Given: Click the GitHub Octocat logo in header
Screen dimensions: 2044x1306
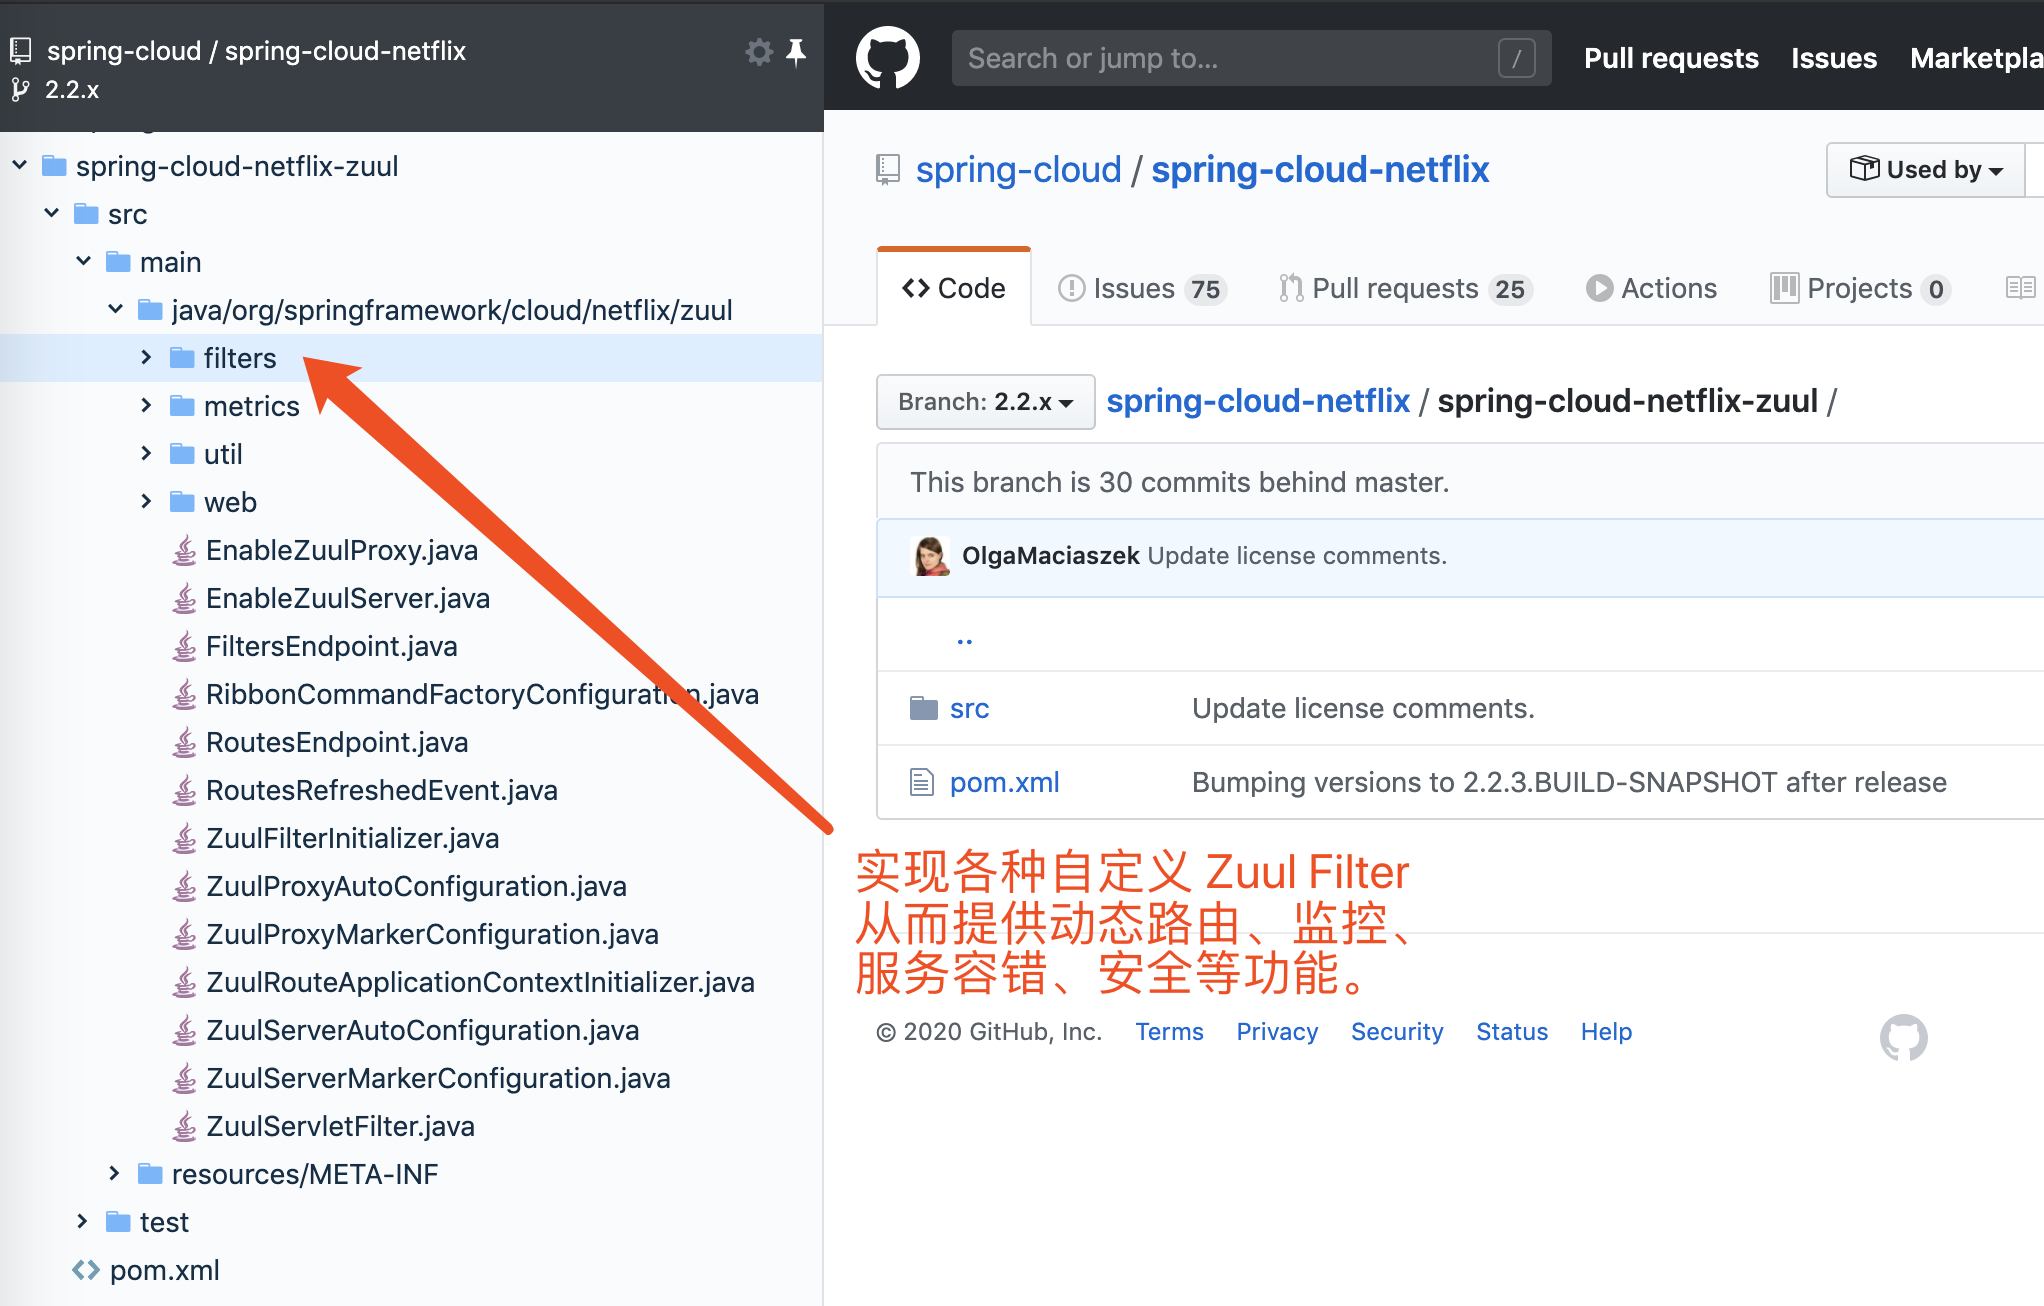Looking at the screenshot, I should [887, 58].
